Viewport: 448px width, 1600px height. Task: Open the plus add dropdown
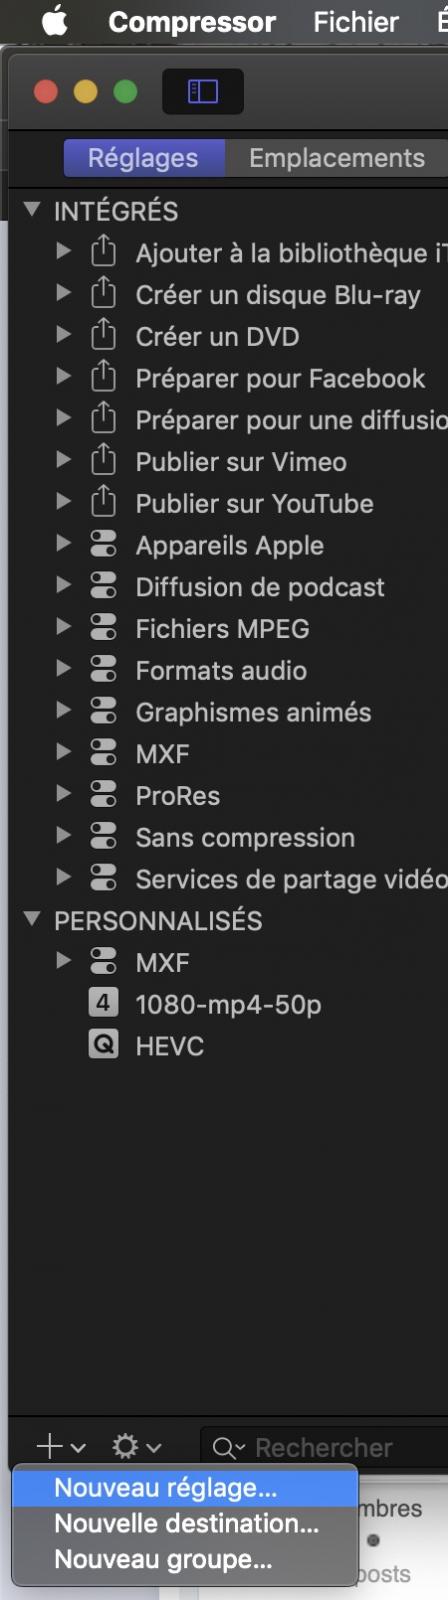point(61,1446)
